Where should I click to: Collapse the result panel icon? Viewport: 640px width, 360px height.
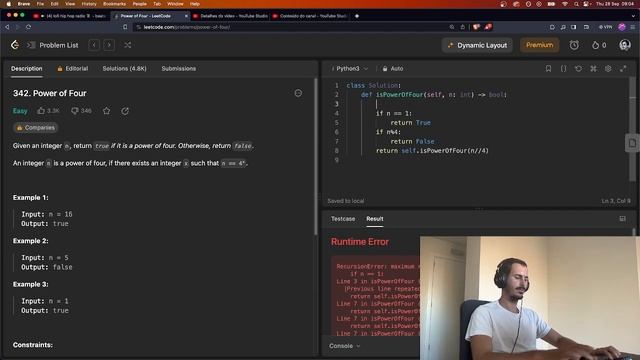(622, 219)
